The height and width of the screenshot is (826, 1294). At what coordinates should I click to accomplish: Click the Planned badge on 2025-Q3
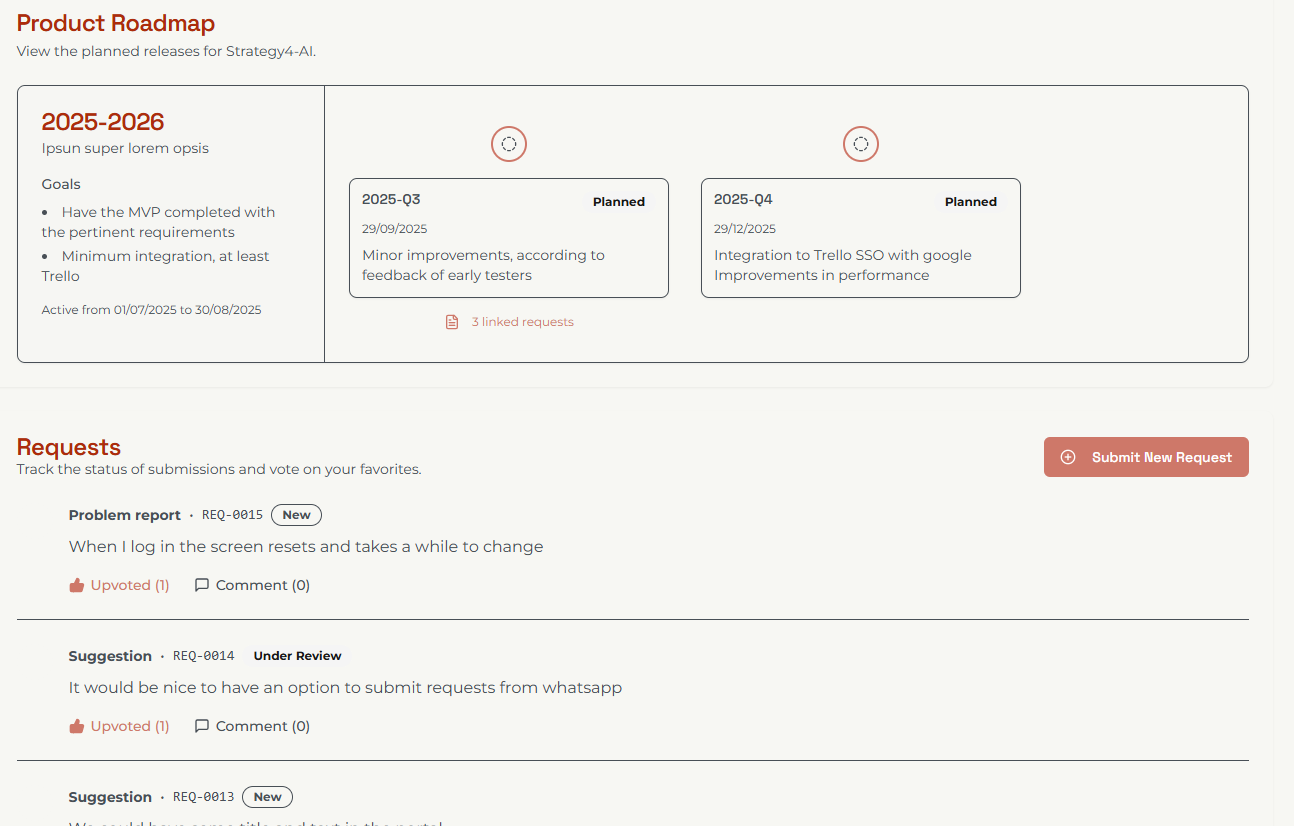click(618, 202)
